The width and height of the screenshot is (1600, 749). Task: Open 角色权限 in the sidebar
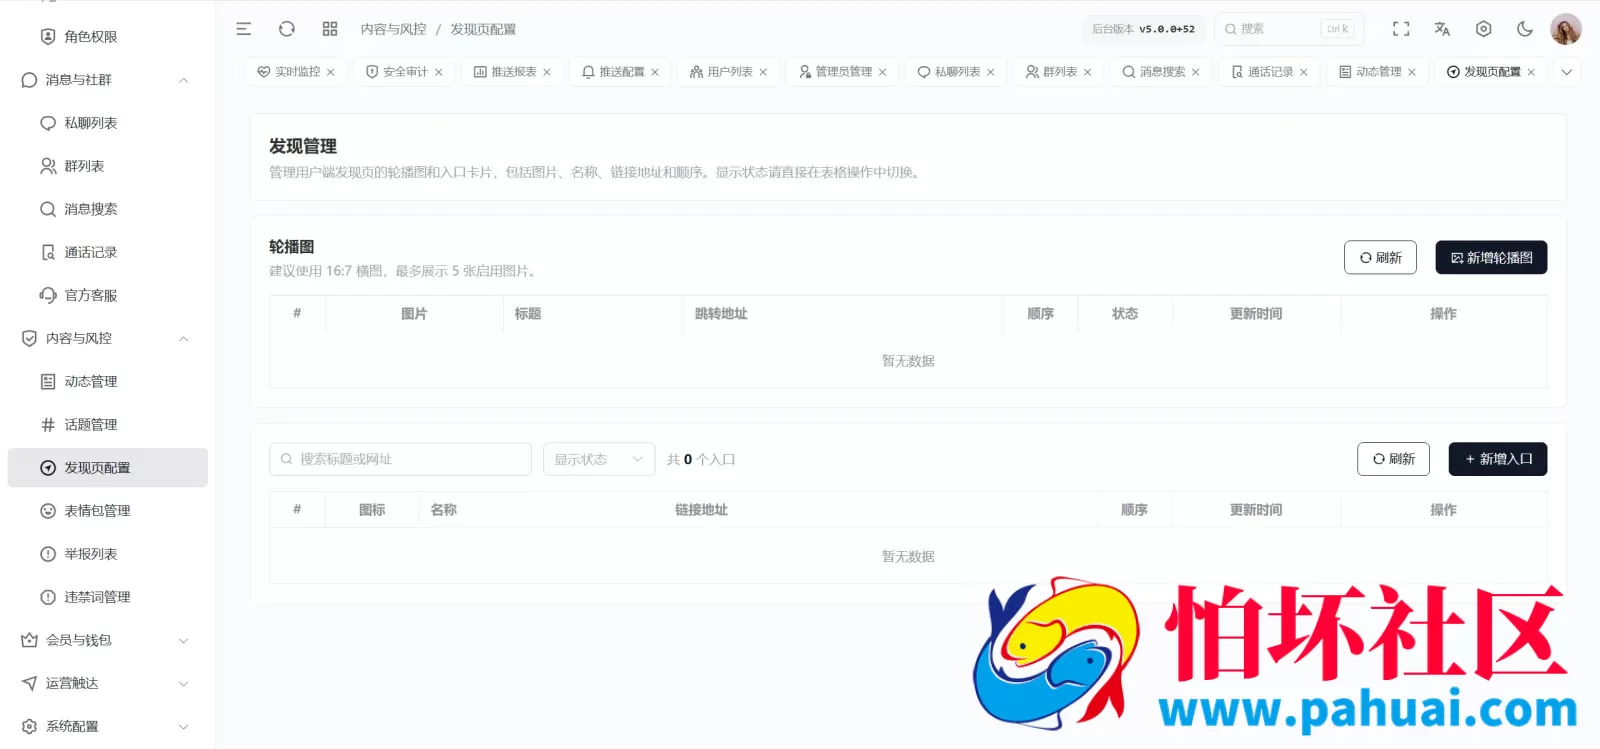108,36
